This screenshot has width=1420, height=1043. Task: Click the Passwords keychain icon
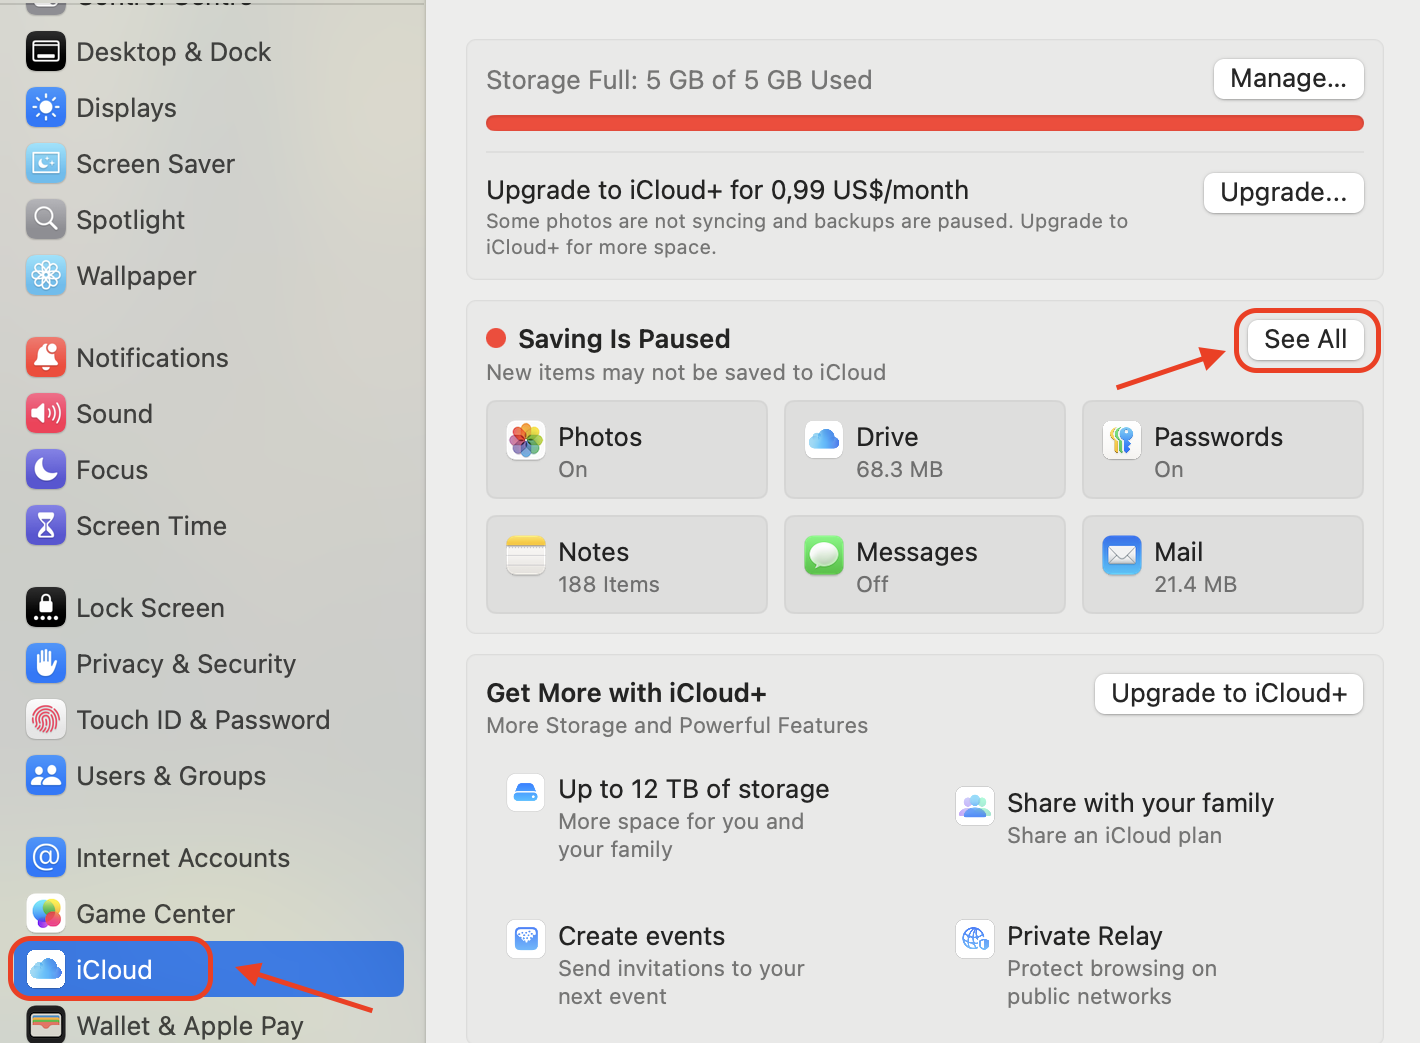coord(1121,440)
